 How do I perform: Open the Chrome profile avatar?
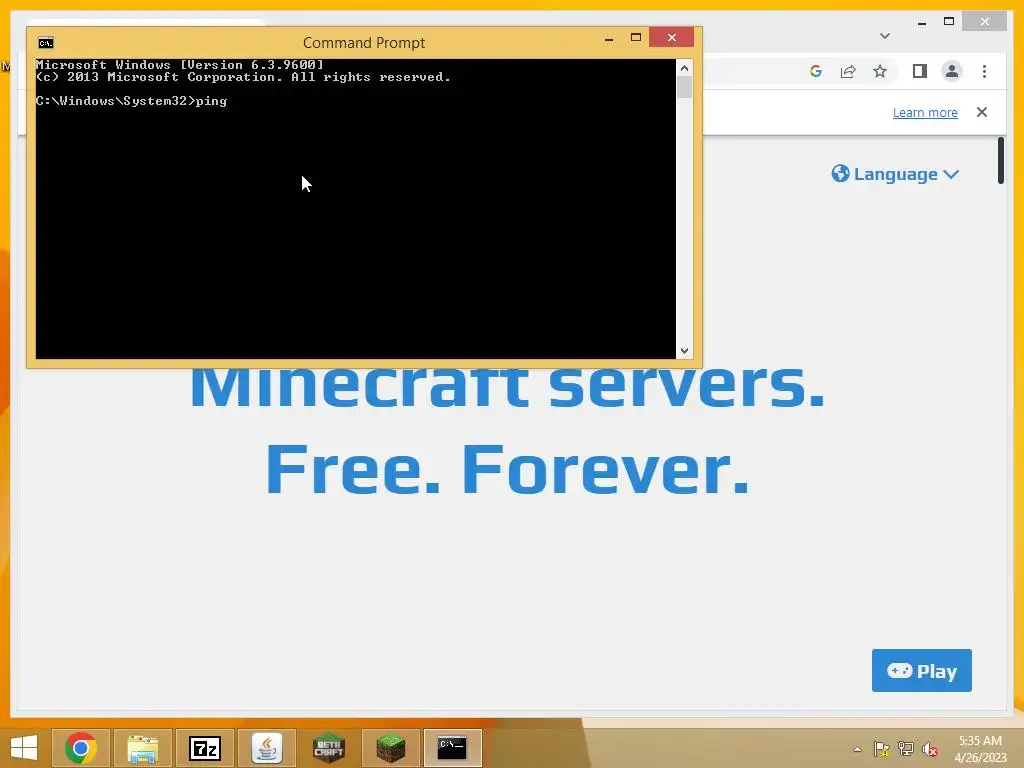952,71
